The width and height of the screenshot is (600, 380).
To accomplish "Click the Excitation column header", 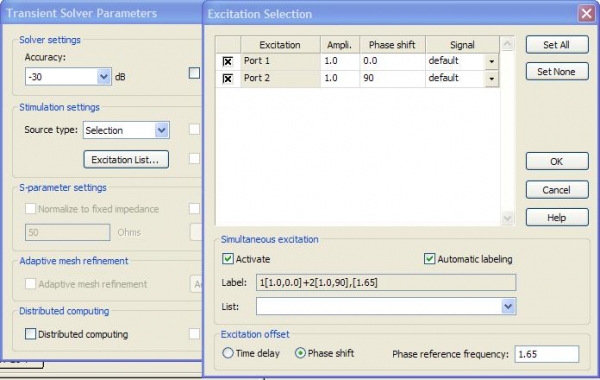I will (280, 45).
